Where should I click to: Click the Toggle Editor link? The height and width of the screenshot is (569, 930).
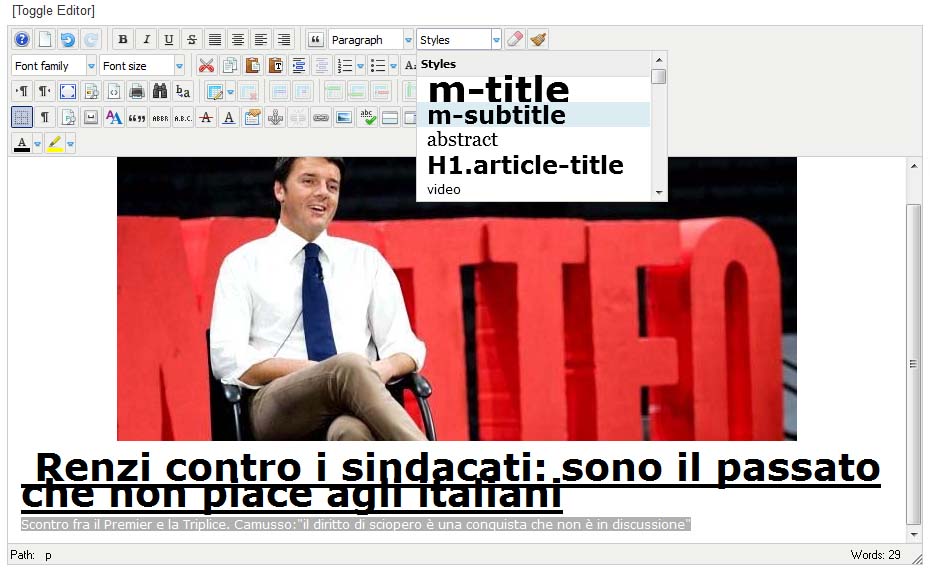click(54, 11)
